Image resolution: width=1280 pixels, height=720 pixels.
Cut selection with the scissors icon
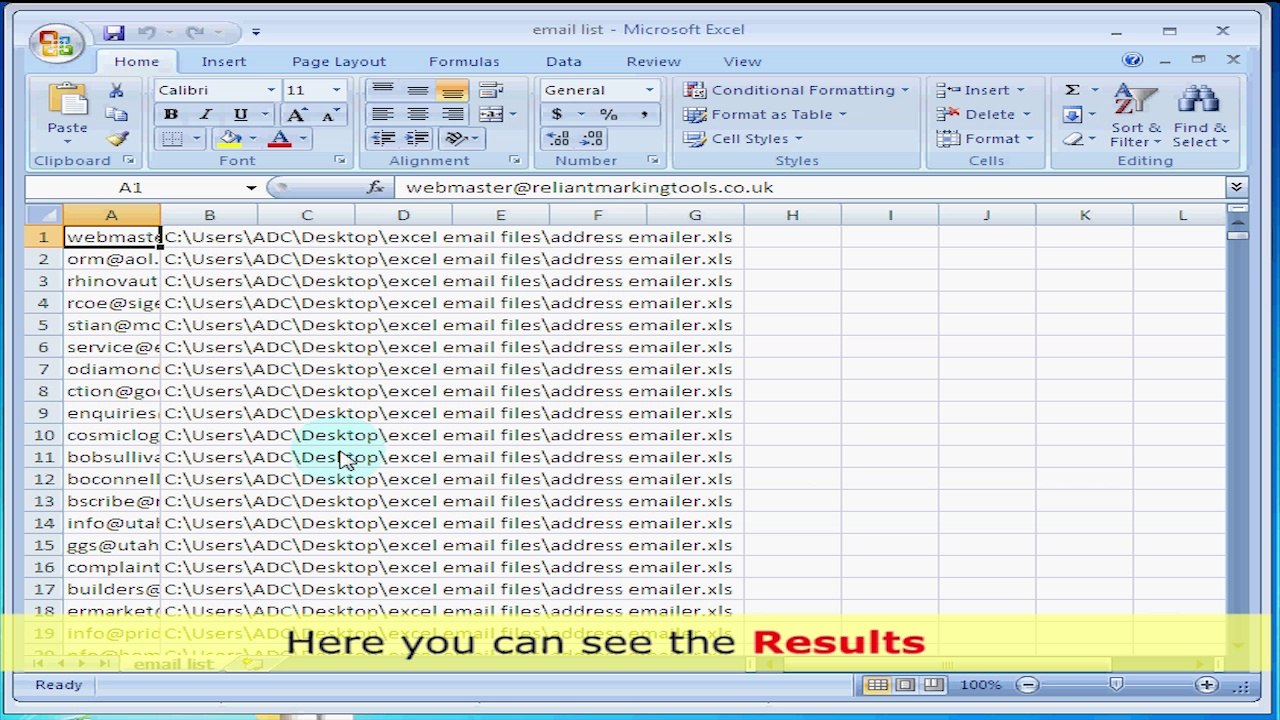116,91
